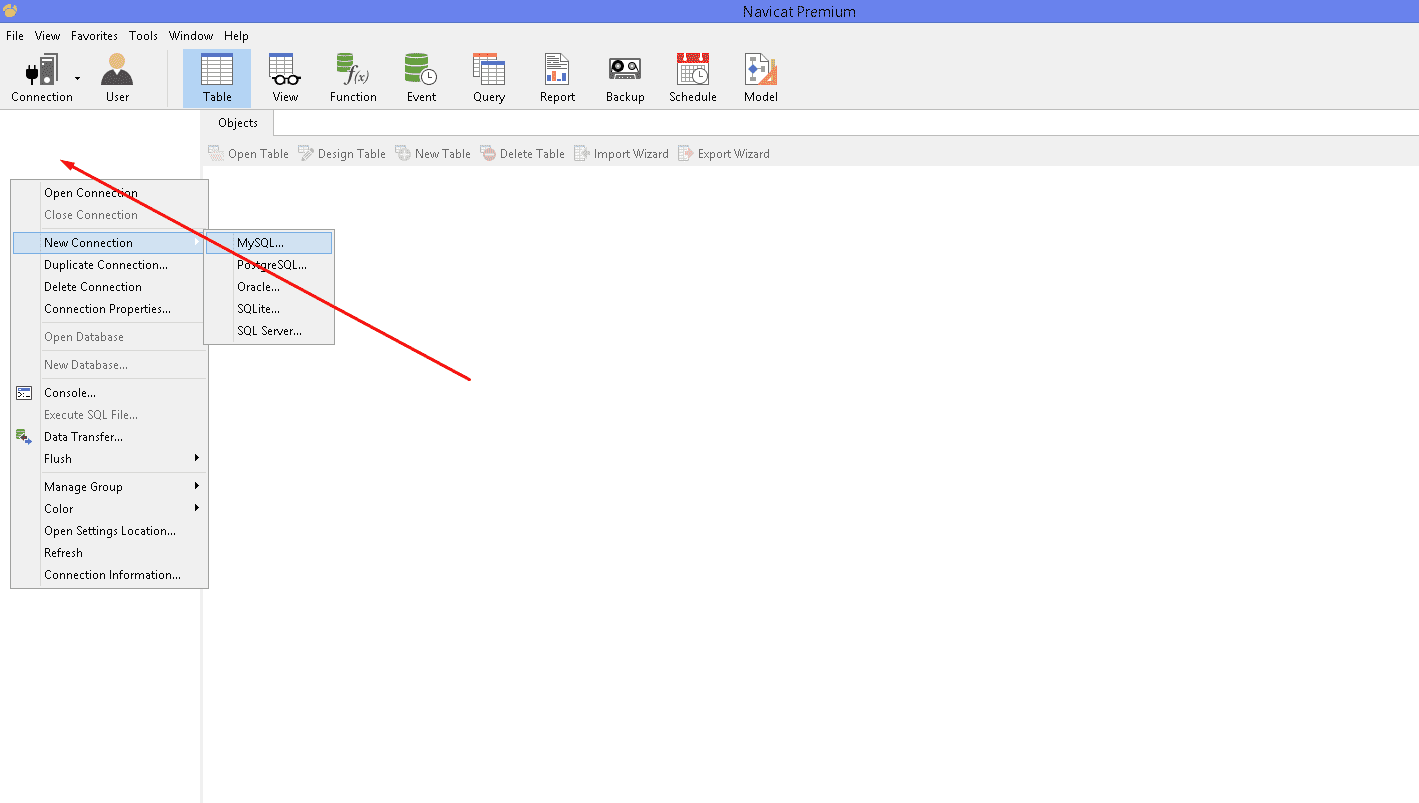The image size is (1419, 803).
Task: Open Console... from context menu
Action: 109,393
